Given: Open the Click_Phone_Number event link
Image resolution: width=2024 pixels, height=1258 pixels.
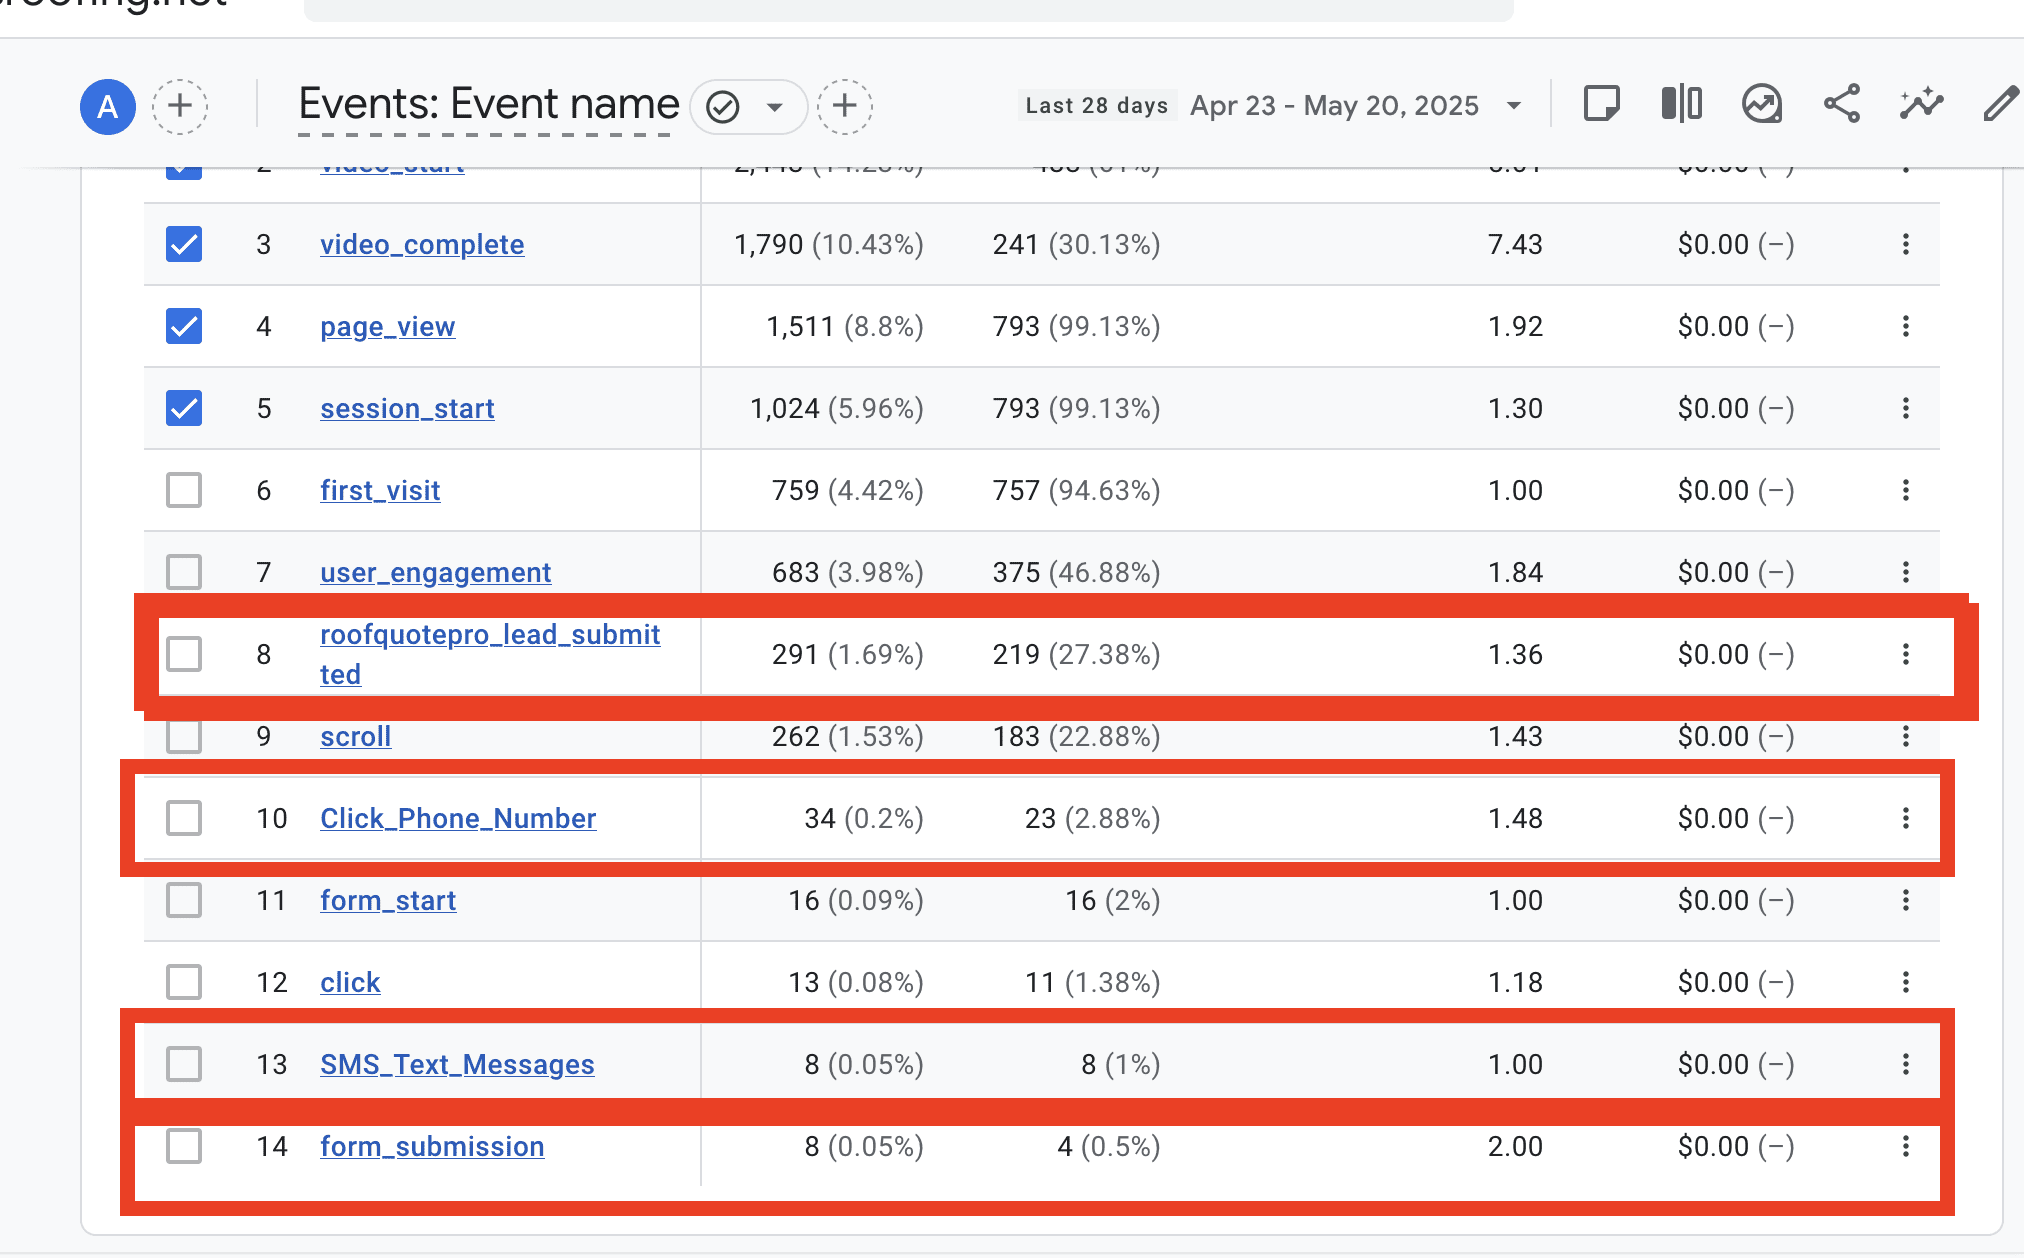Looking at the screenshot, I should (x=458, y=819).
